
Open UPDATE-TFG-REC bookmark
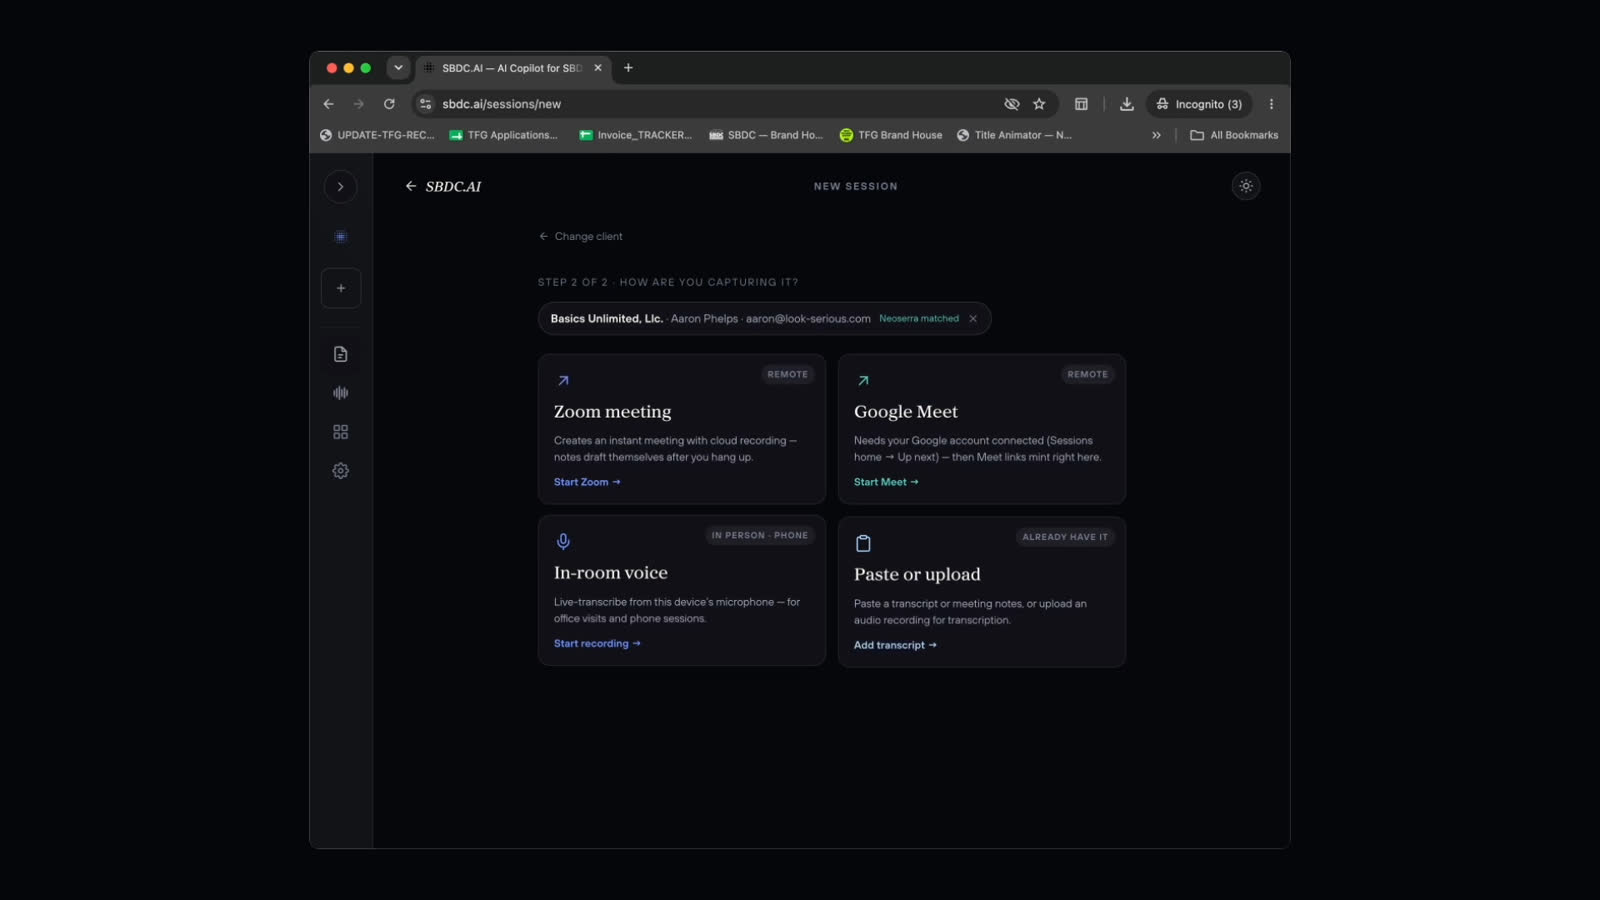(x=377, y=135)
